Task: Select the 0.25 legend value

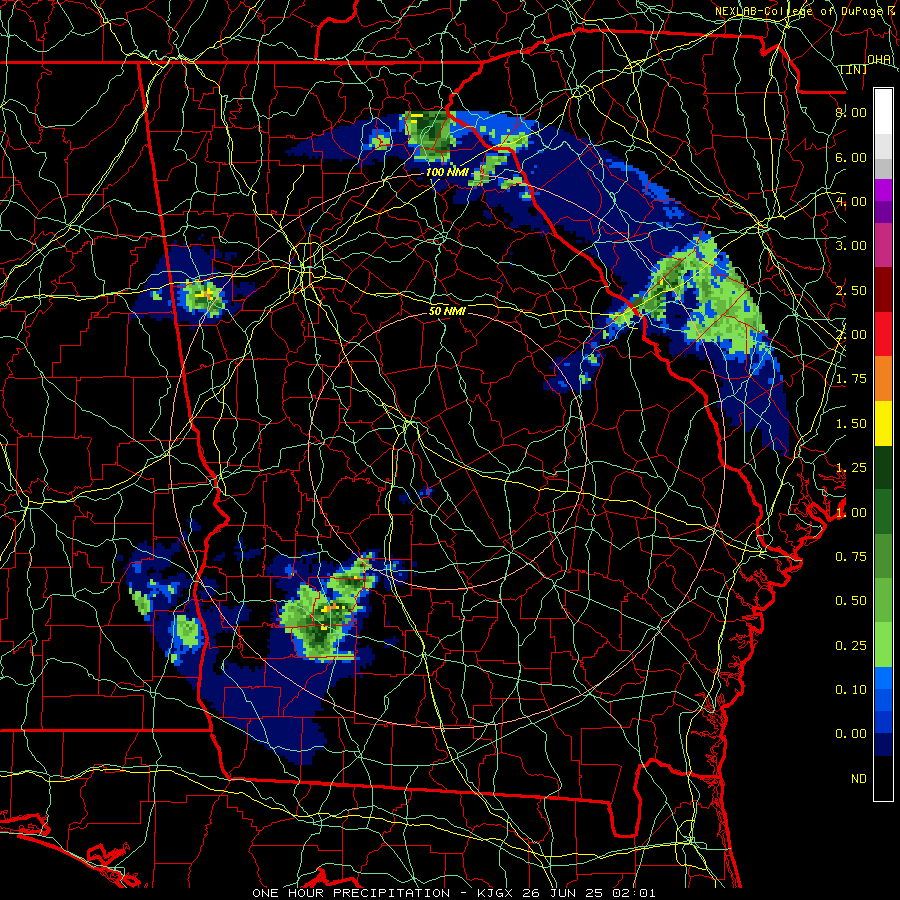Action: coord(851,645)
